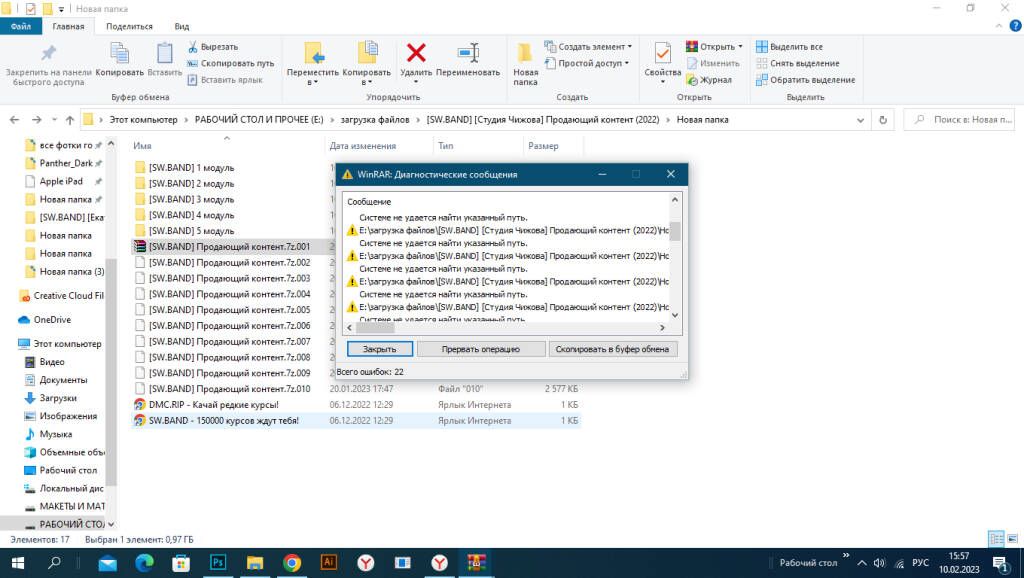The image size is (1024, 578).
Task: Click the search field Поиск в: Новая
Action: pos(965,120)
